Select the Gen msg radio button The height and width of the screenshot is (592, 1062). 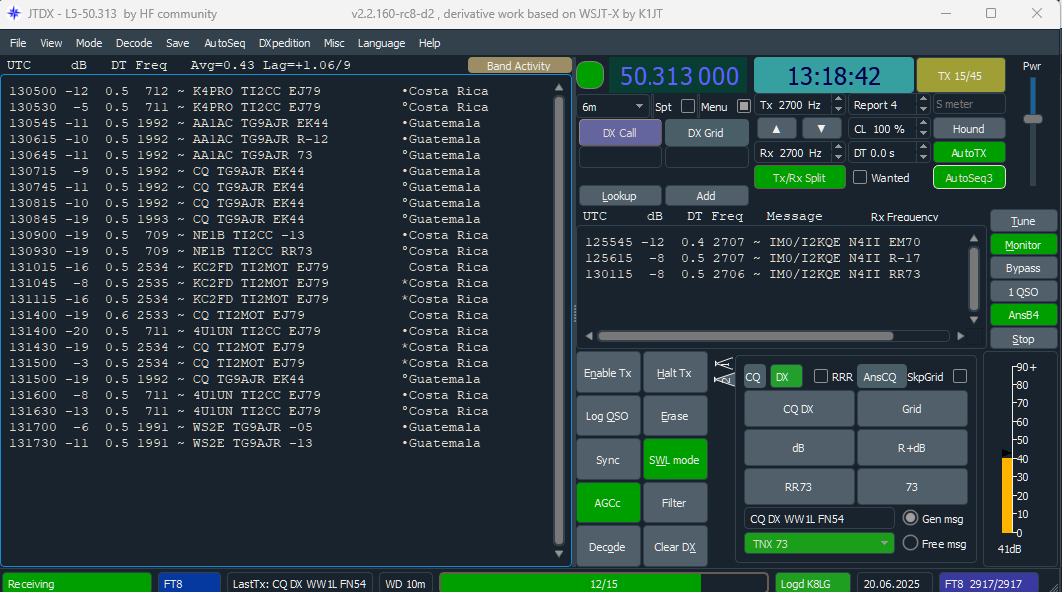point(910,518)
